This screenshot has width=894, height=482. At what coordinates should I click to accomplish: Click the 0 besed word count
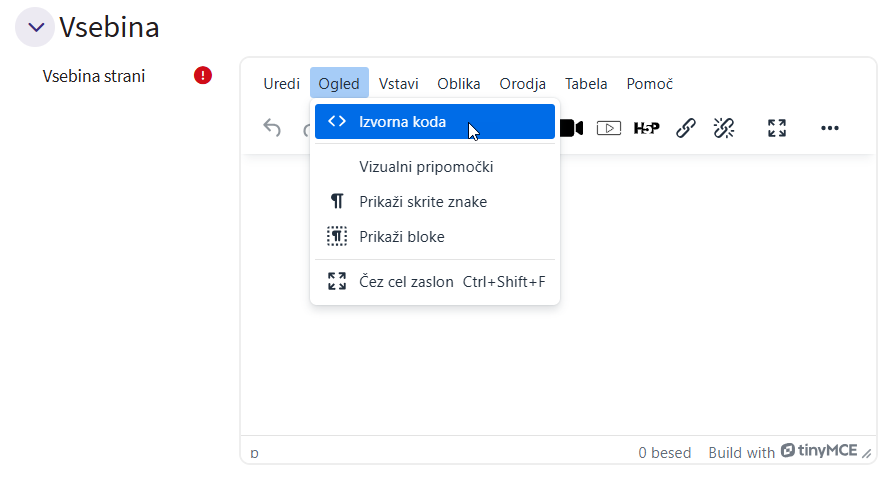click(665, 453)
